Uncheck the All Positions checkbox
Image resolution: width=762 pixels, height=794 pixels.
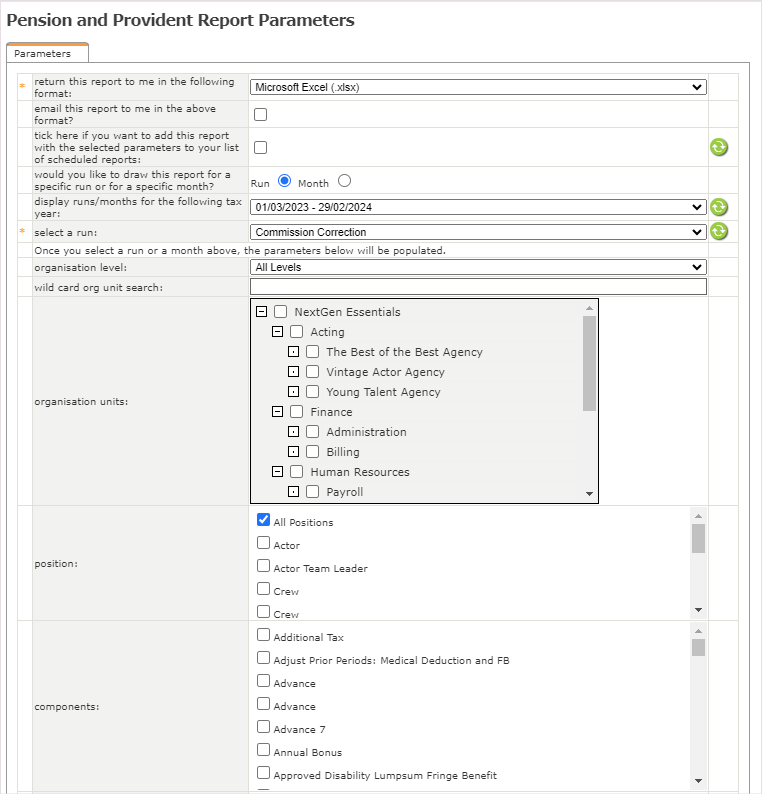(264, 520)
